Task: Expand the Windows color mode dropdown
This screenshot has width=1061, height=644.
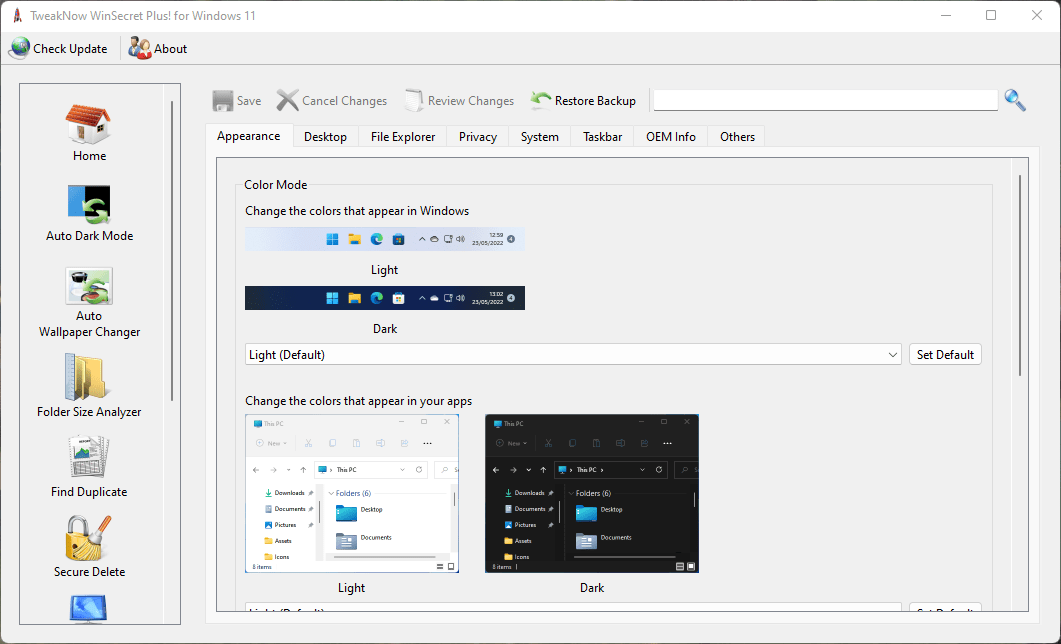Action: tap(573, 354)
